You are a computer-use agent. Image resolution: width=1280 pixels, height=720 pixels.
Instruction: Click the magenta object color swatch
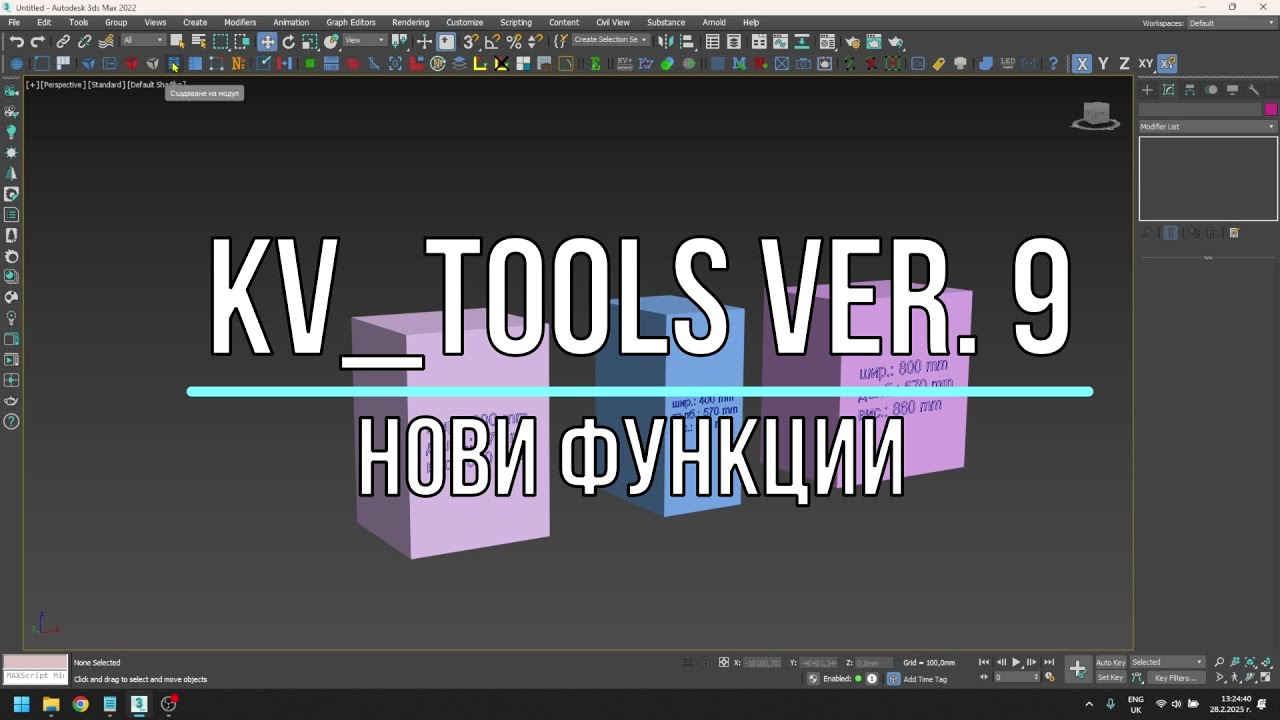[1271, 109]
